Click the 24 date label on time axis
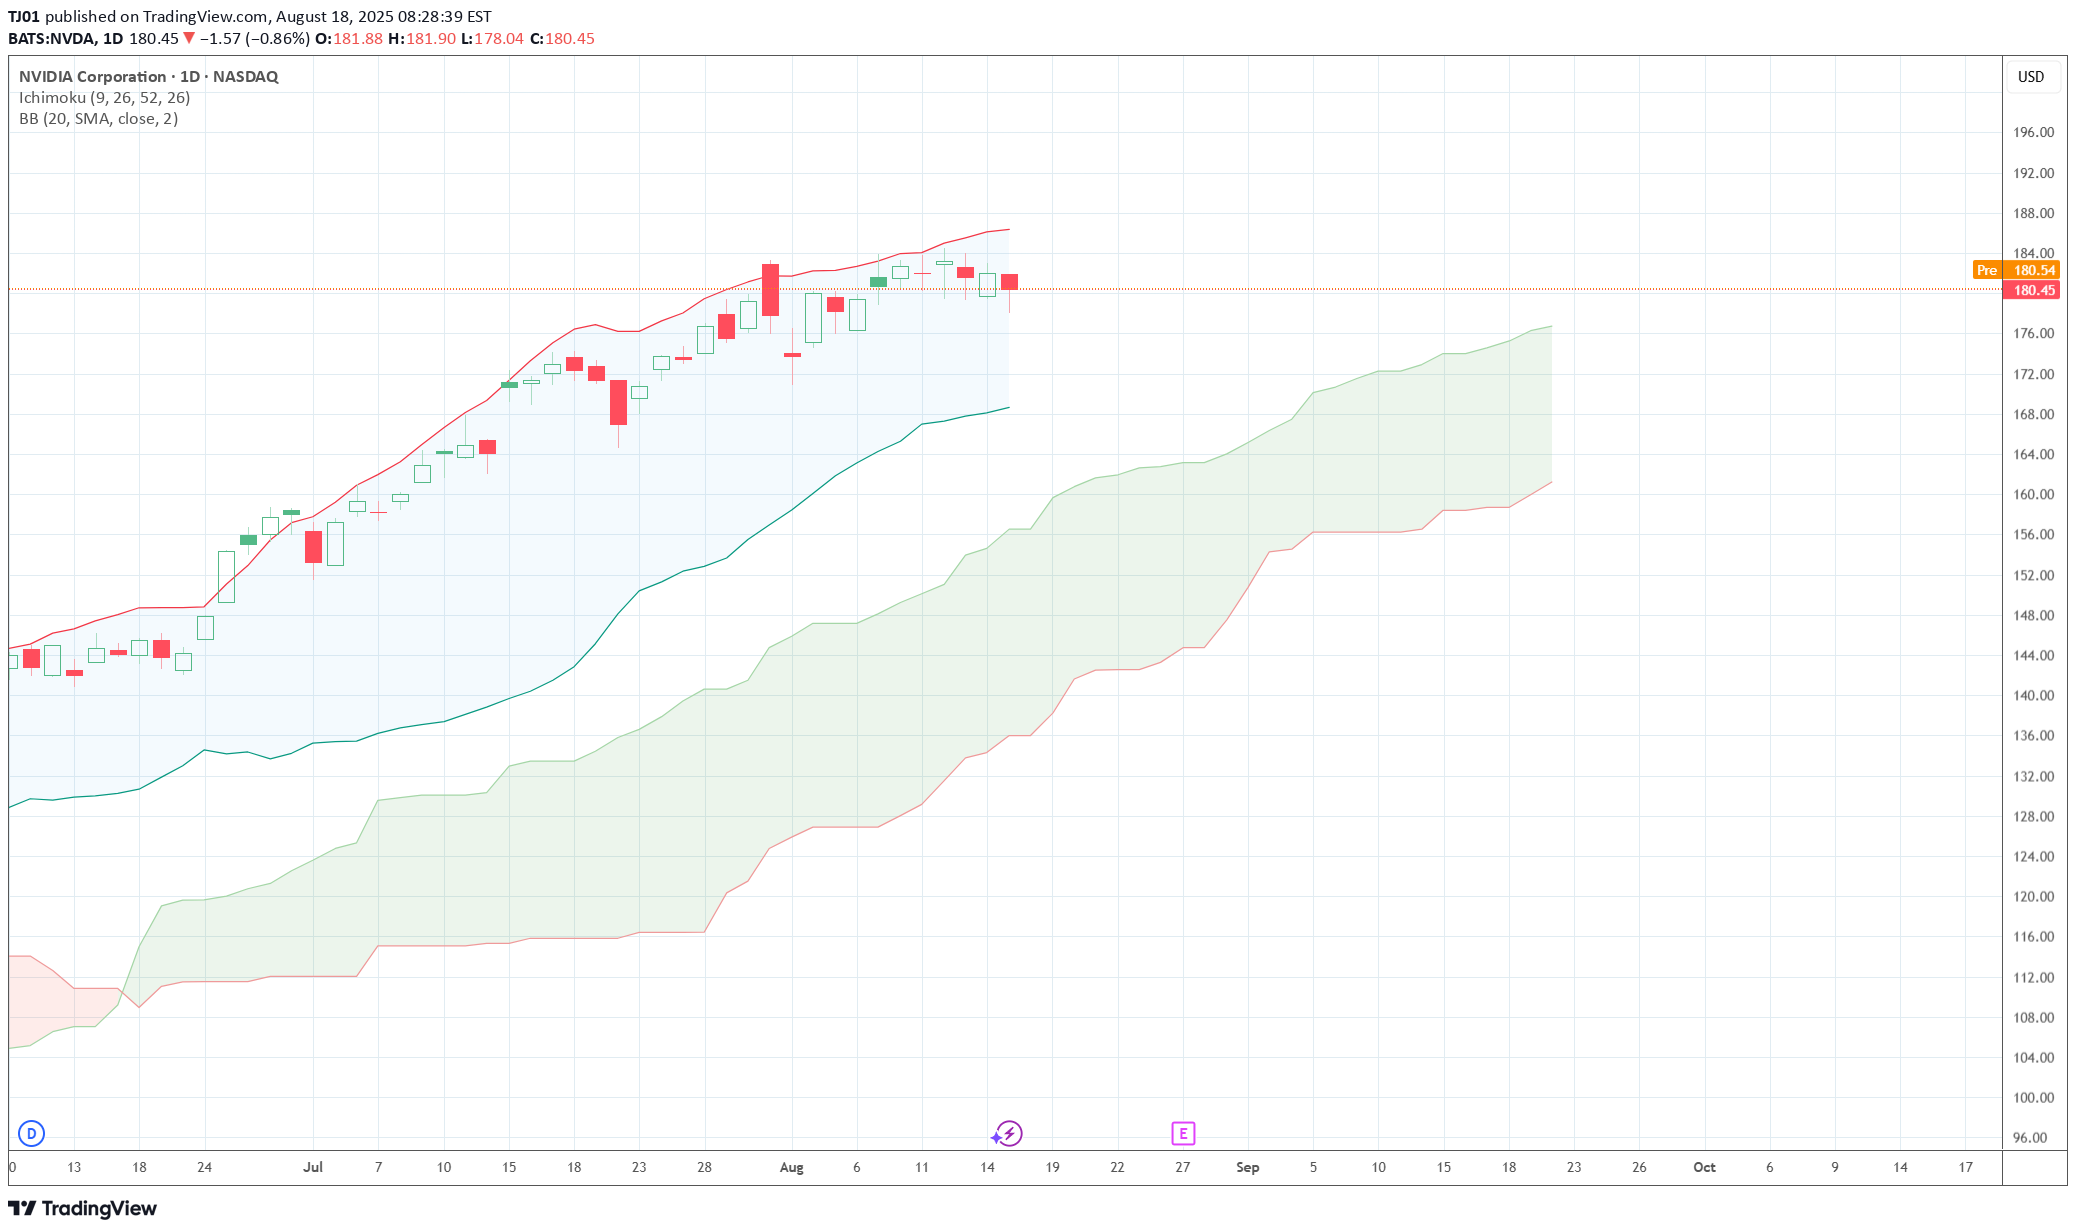 (x=204, y=1167)
